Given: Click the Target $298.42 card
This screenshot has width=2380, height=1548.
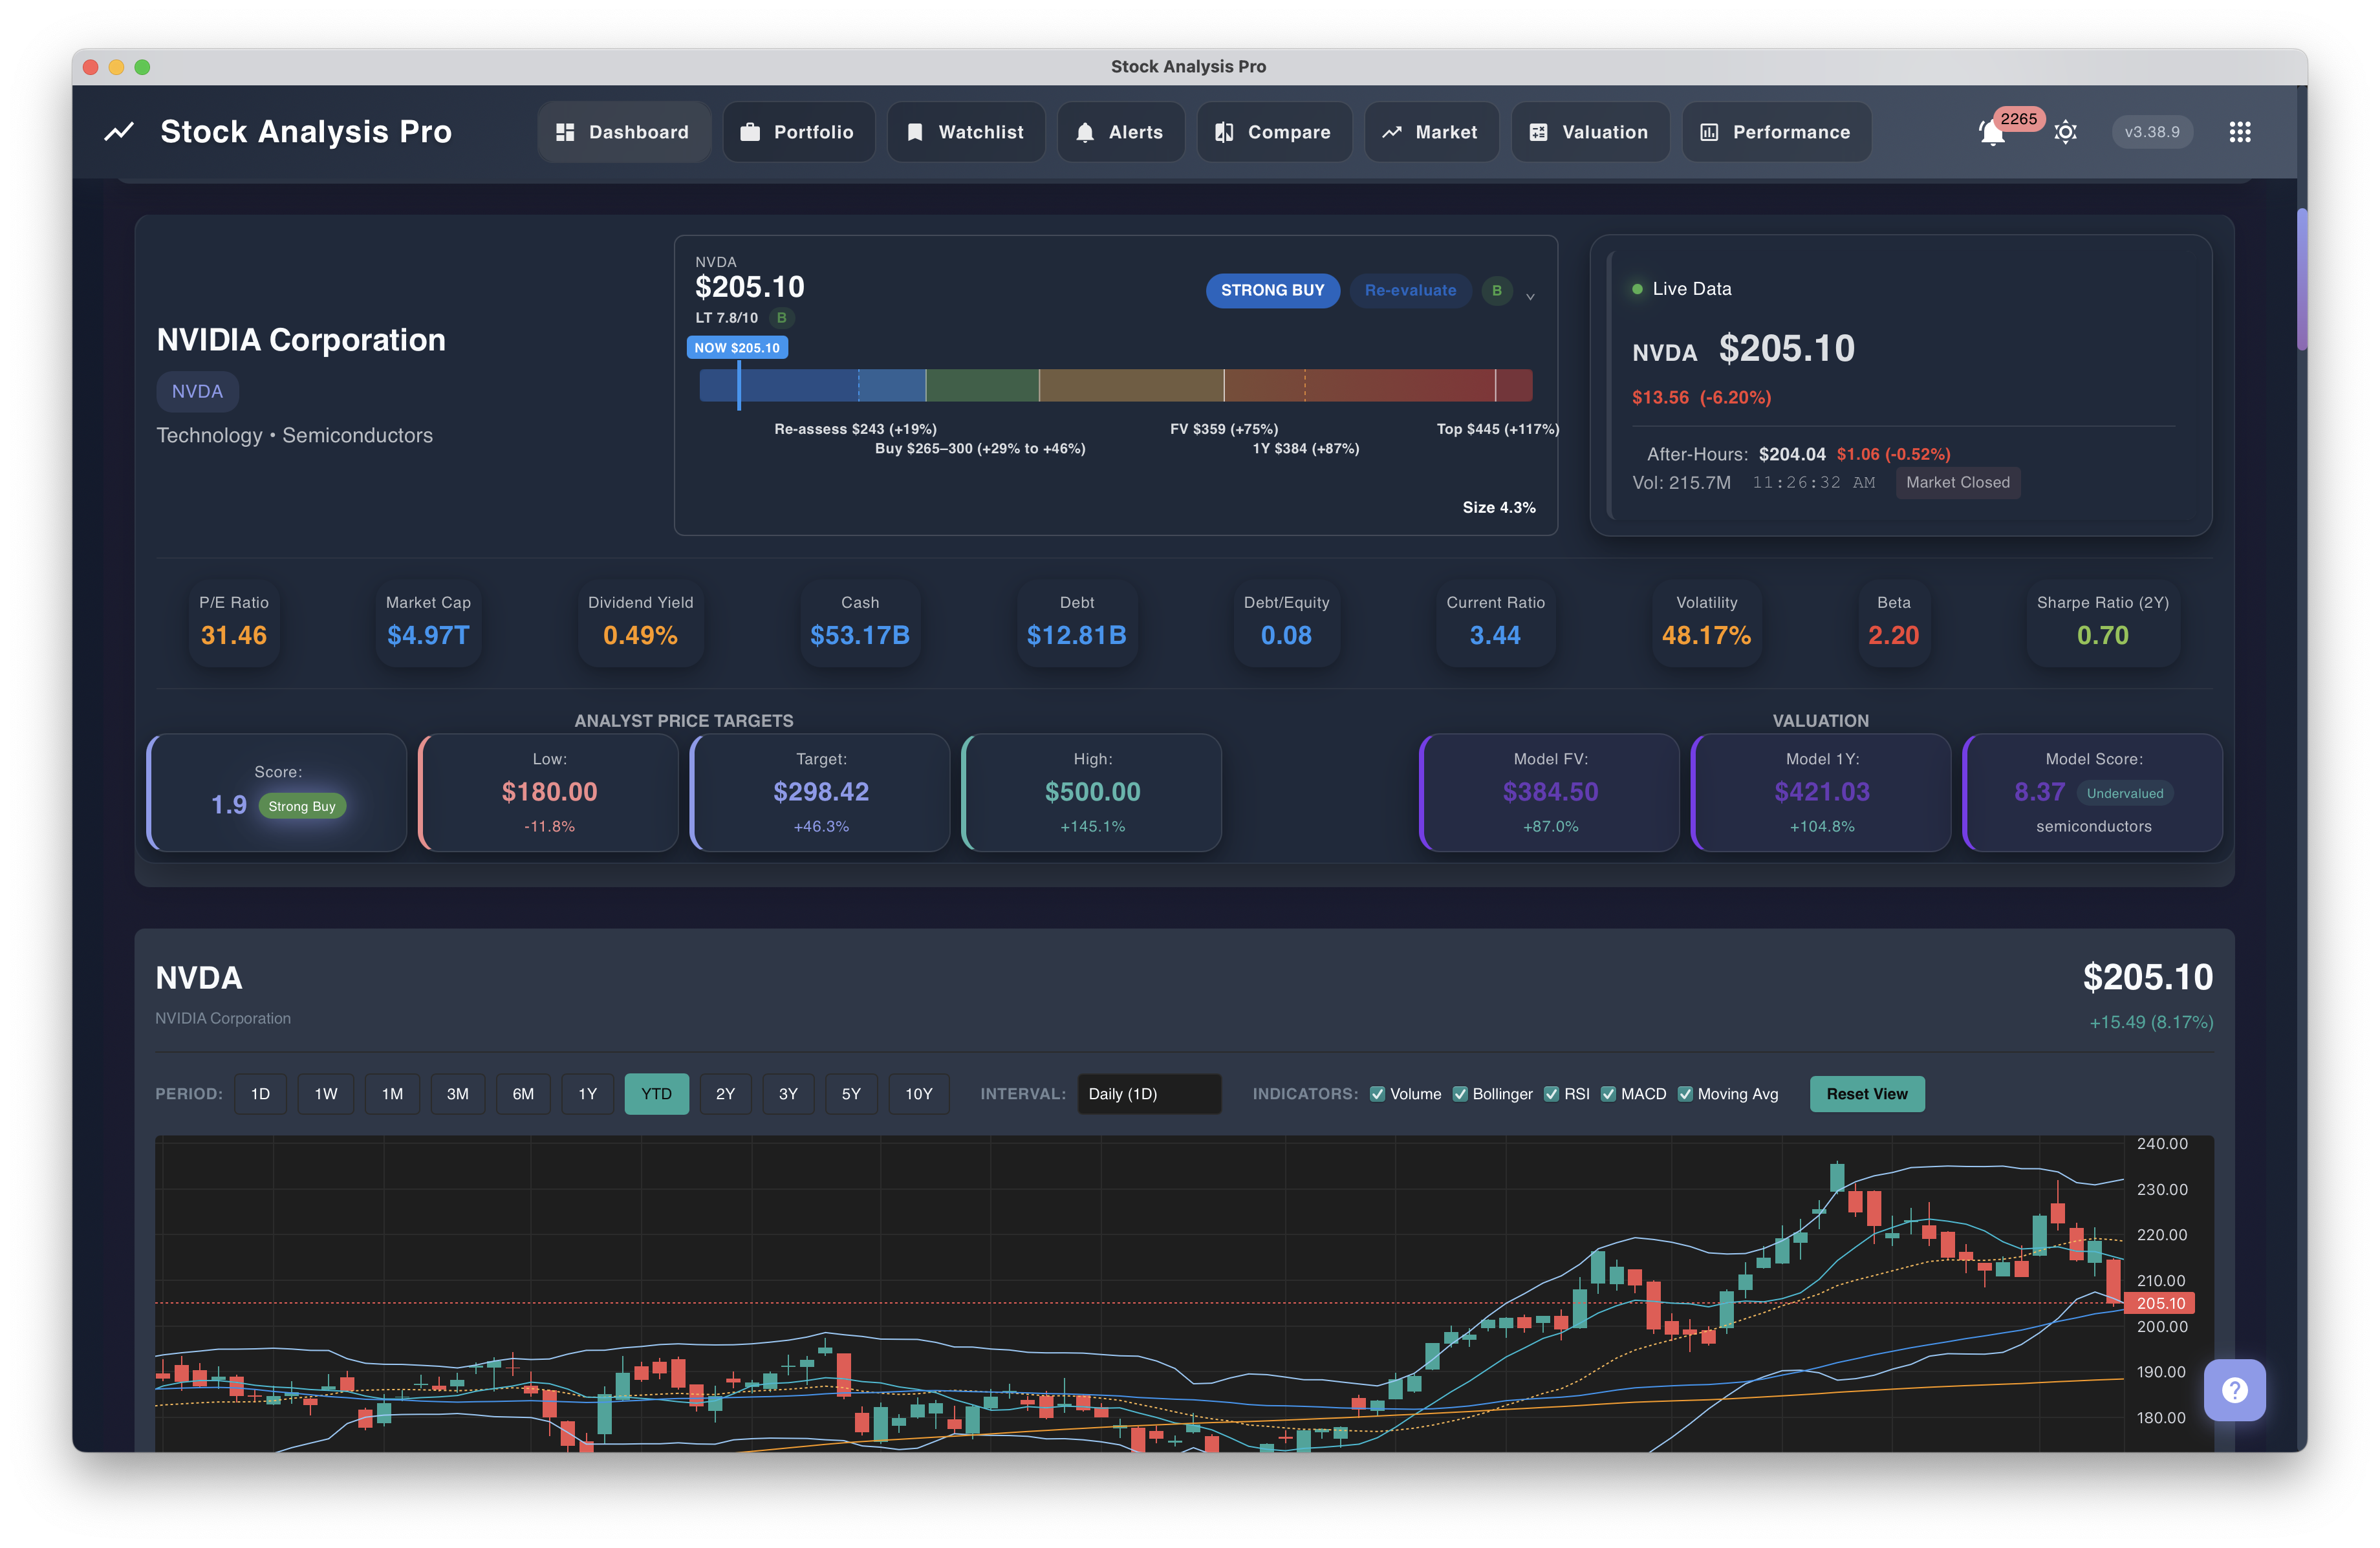Looking at the screenshot, I should point(821,792).
